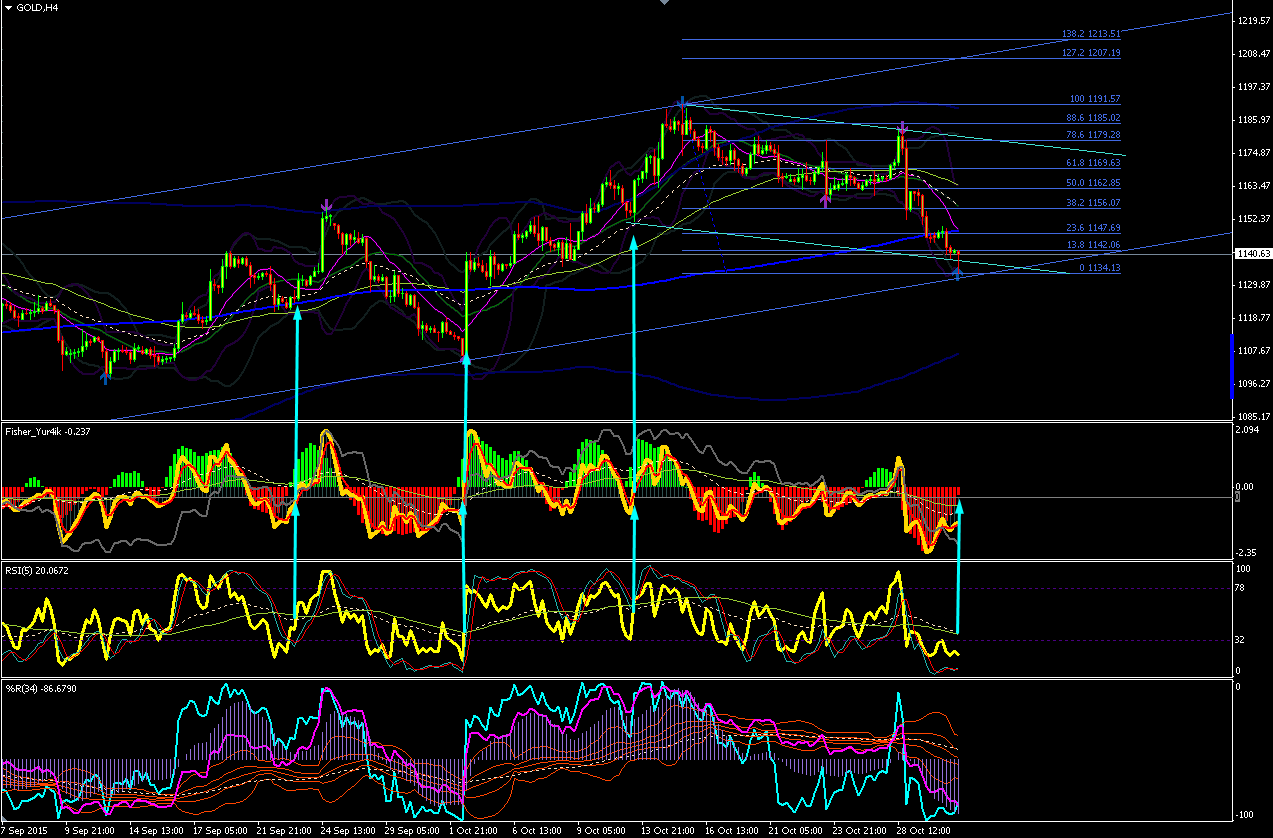The height and width of the screenshot is (838, 1273).
Task: Select the 13.8 1142.06 Fibonacci level
Action: (1091, 245)
